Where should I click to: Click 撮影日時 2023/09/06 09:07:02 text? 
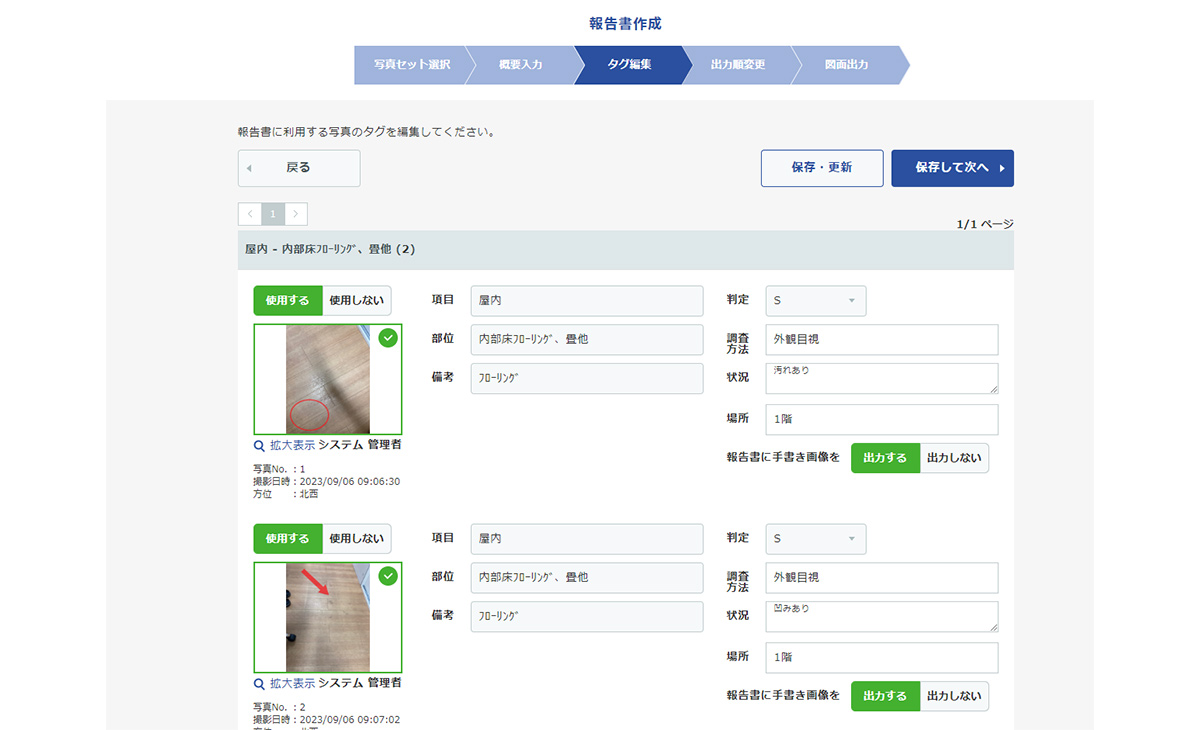327,720
